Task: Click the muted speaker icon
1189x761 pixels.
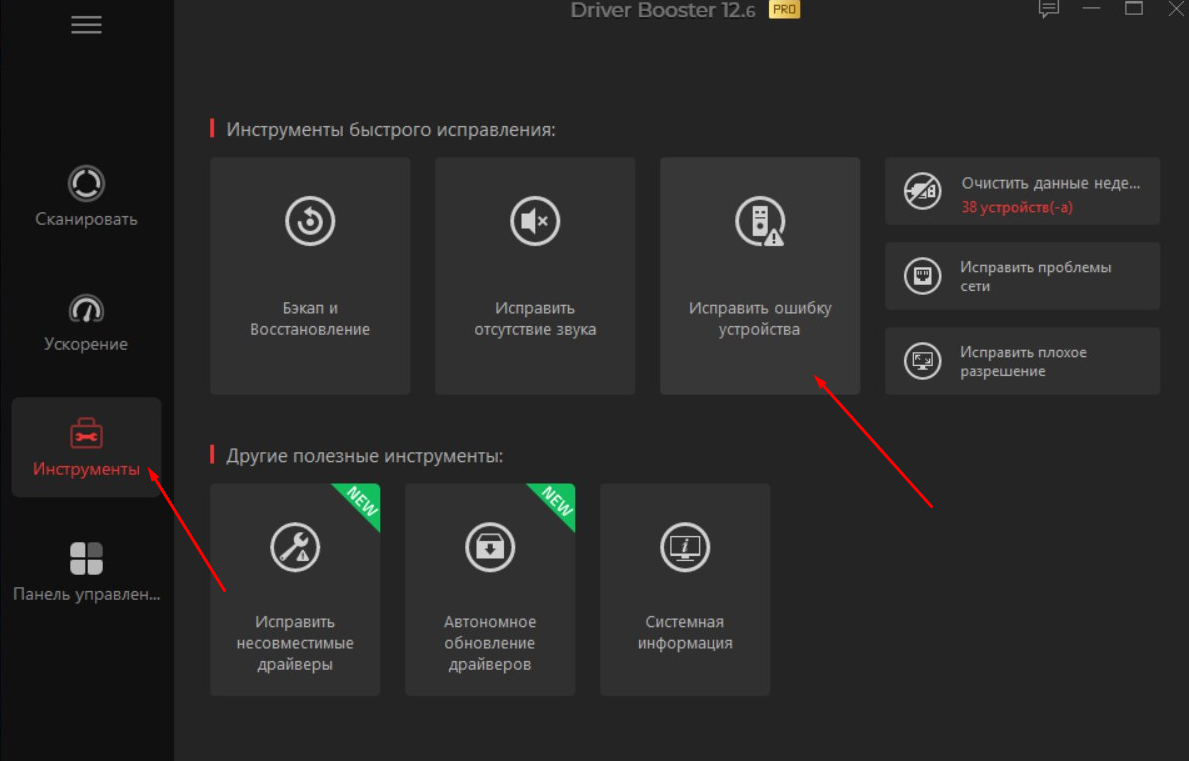Action: coord(535,221)
